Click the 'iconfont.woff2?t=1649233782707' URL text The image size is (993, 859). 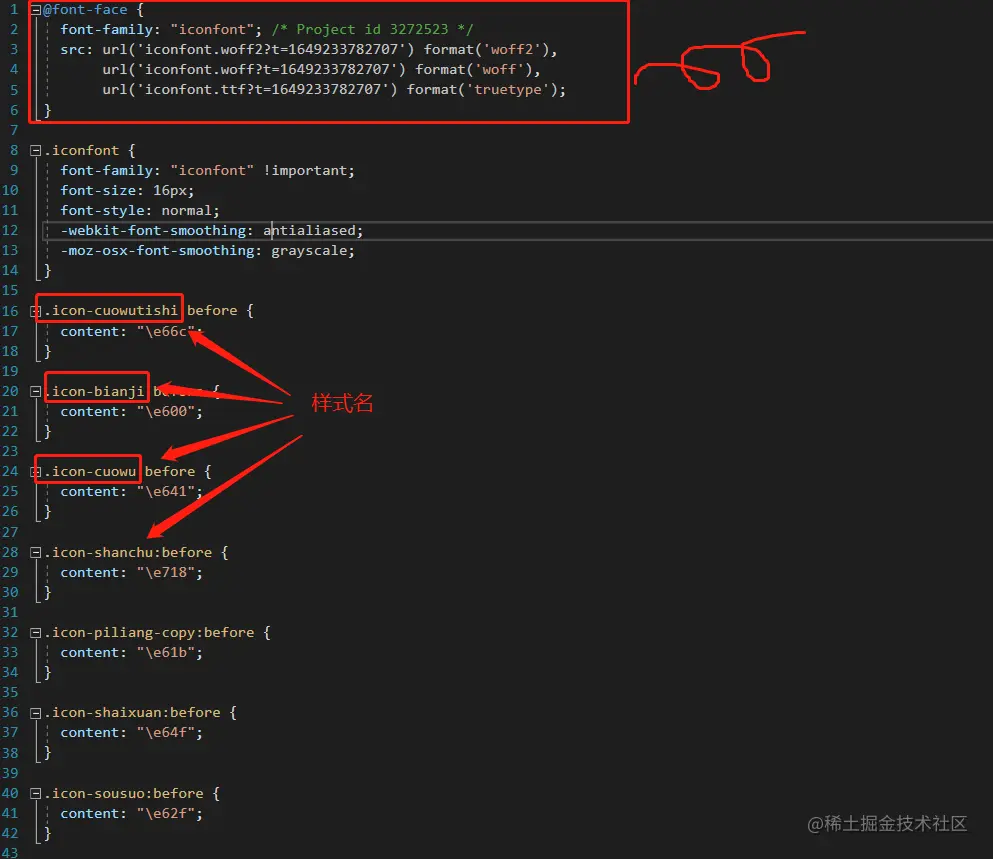click(271, 49)
